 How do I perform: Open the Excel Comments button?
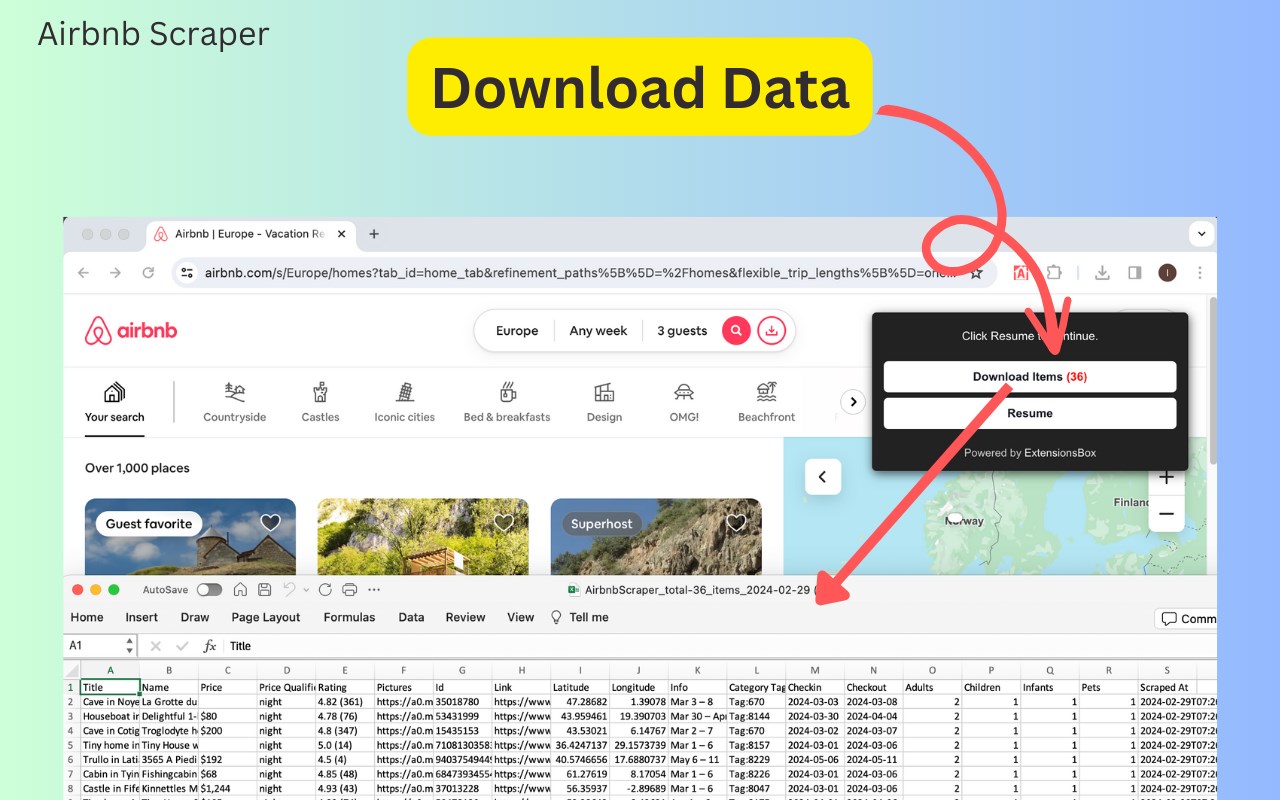[x=1186, y=619]
